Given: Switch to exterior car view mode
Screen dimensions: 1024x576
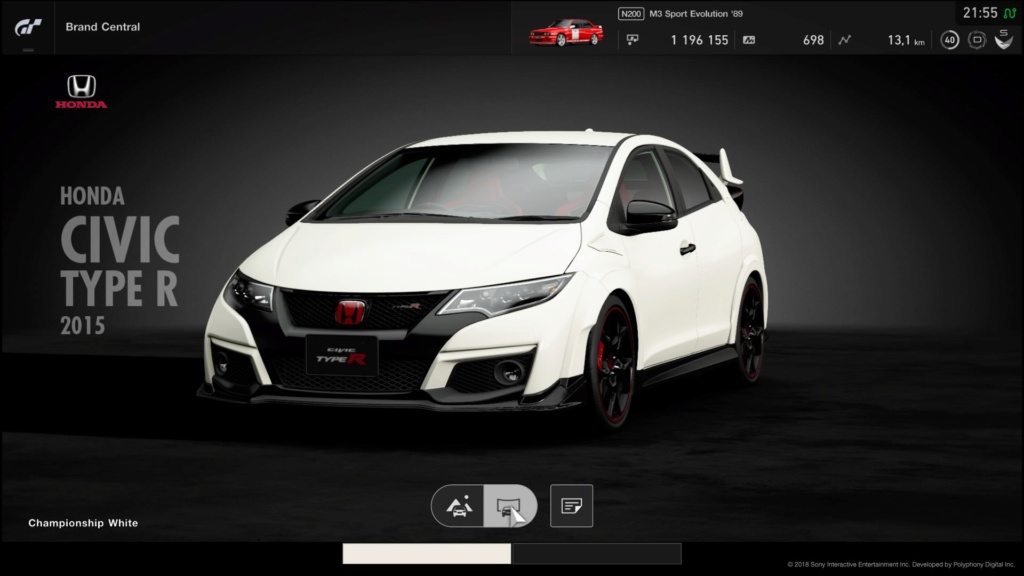Looking at the screenshot, I should (x=458, y=505).
